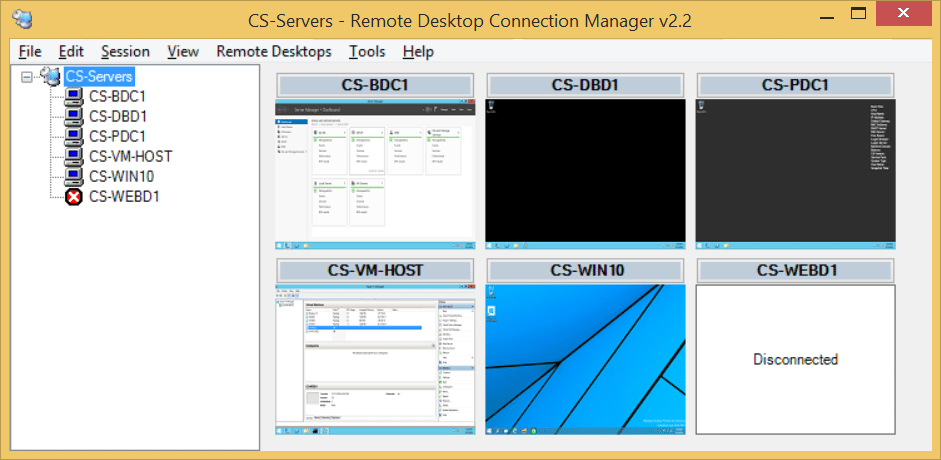
Task: Select the CS-DBD1 server in the tree
Action: (118, 116)
